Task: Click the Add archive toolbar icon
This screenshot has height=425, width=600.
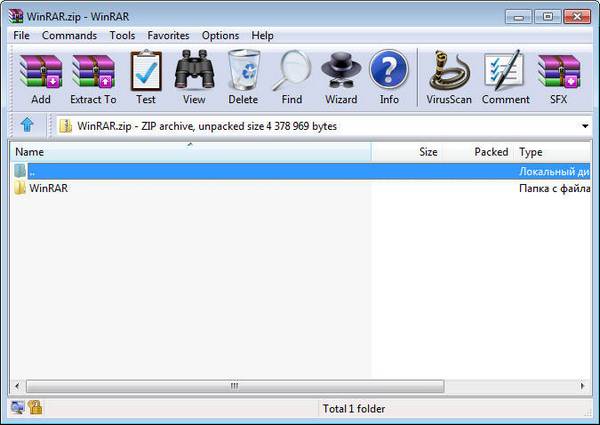Action: [x=41, y=78]
